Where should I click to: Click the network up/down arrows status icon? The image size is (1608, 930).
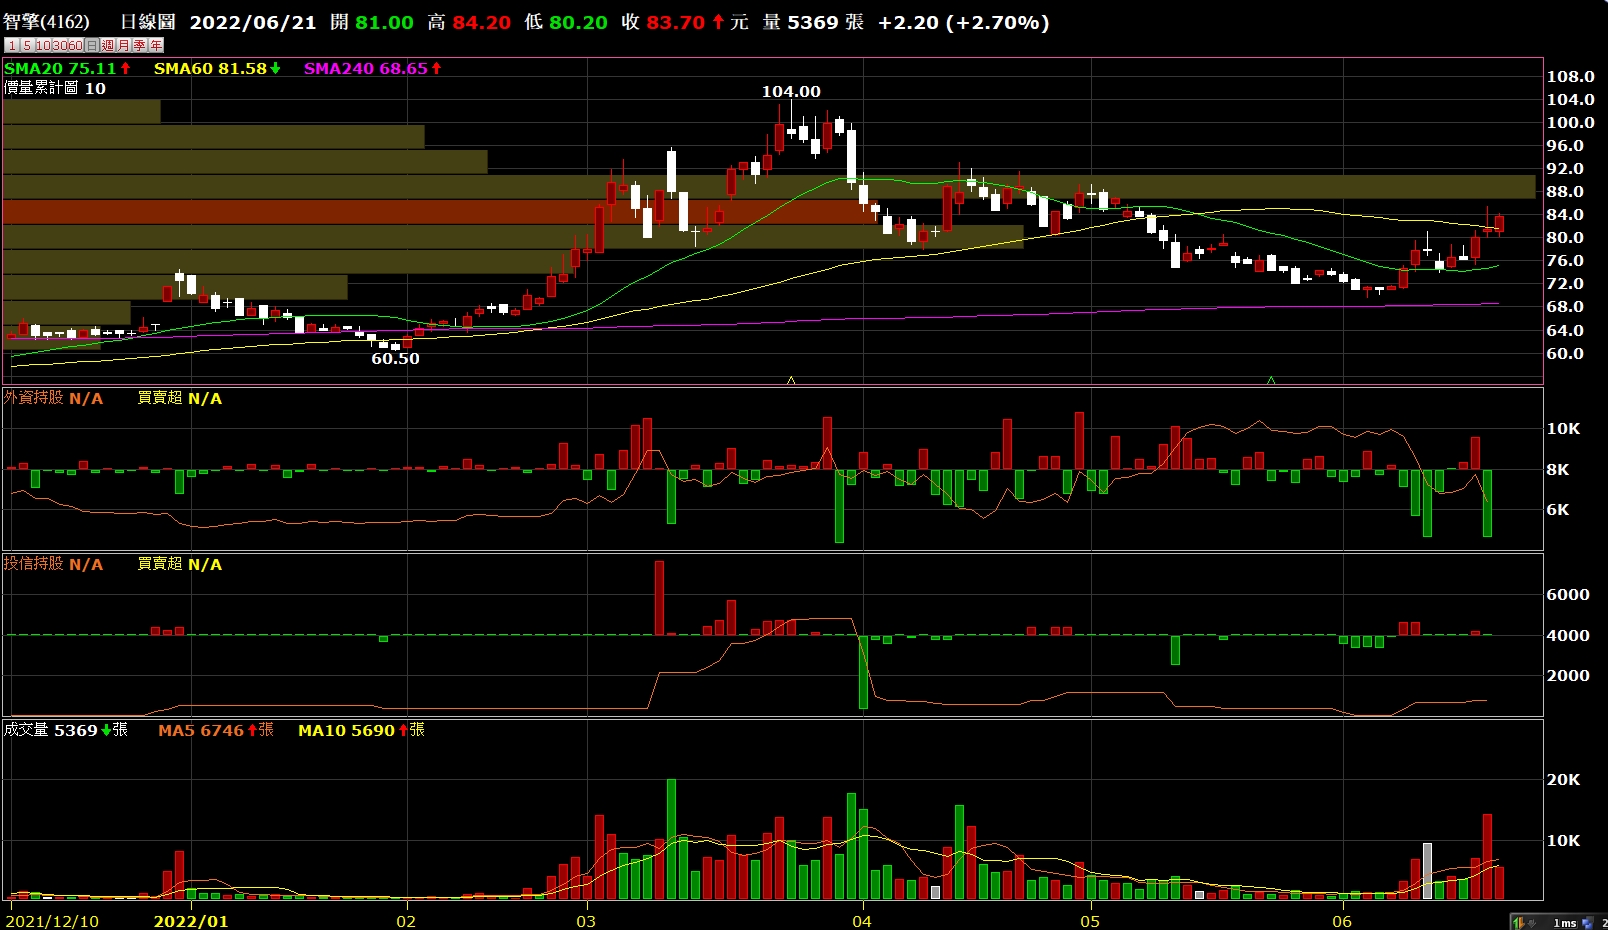point(1518,923)
